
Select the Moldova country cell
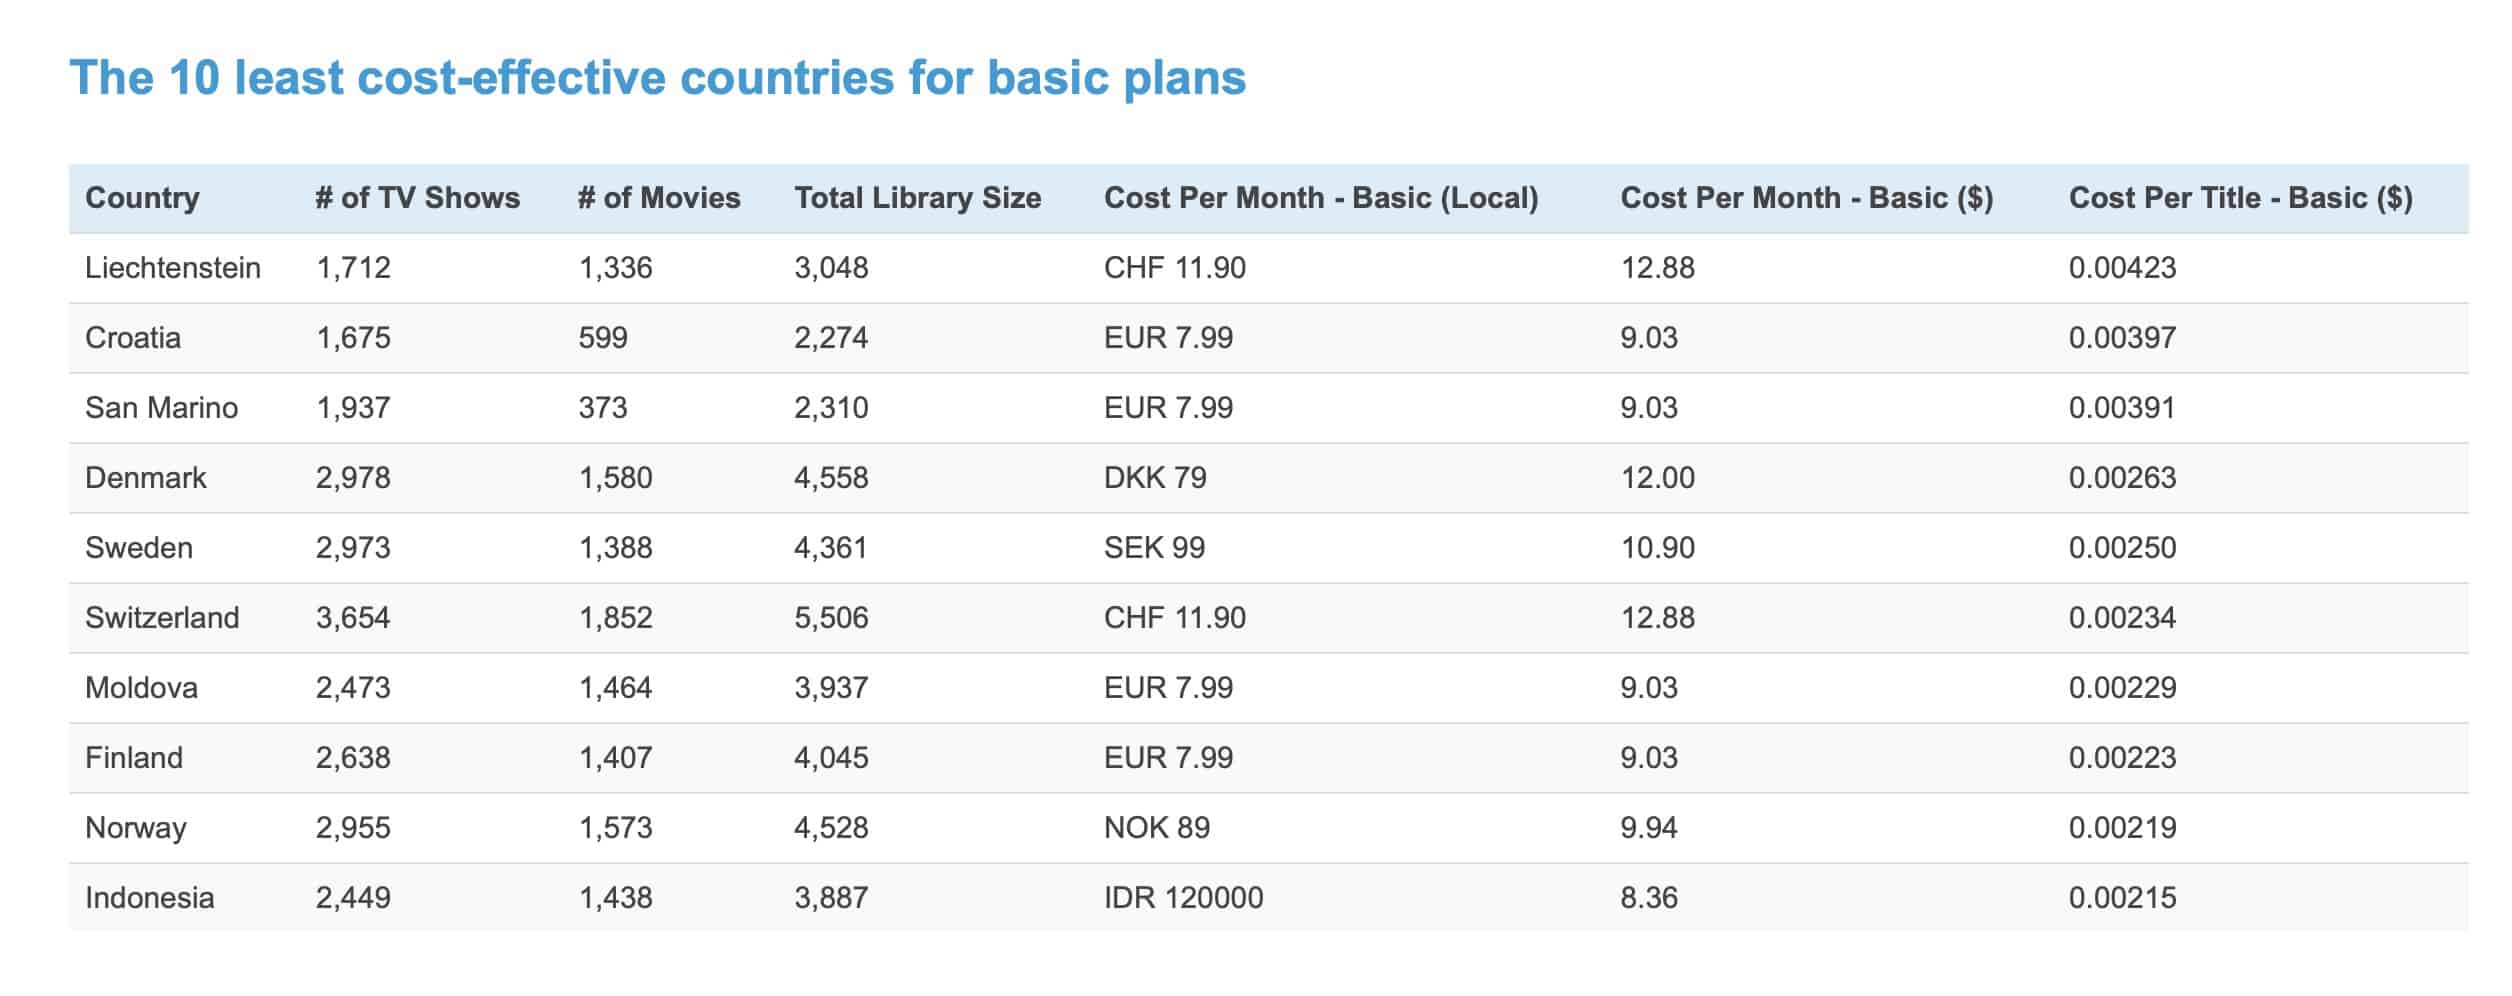(x=141, y=688)
